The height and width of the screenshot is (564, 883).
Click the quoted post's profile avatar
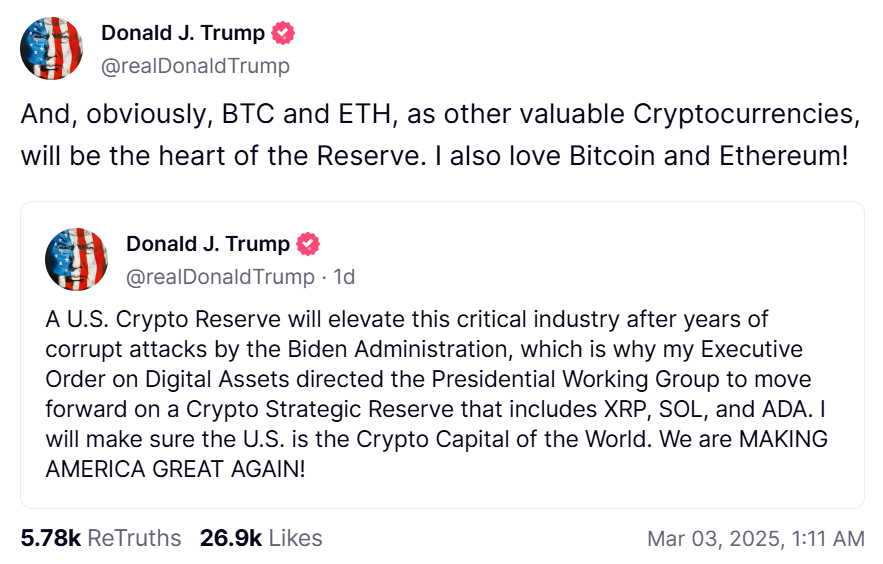coord(76,259)
